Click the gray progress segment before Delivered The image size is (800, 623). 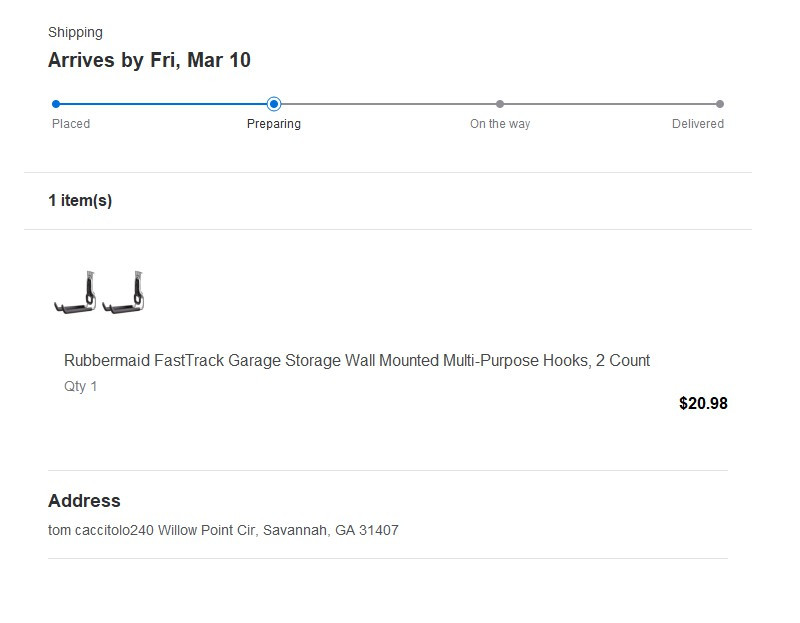pos(610,104)
